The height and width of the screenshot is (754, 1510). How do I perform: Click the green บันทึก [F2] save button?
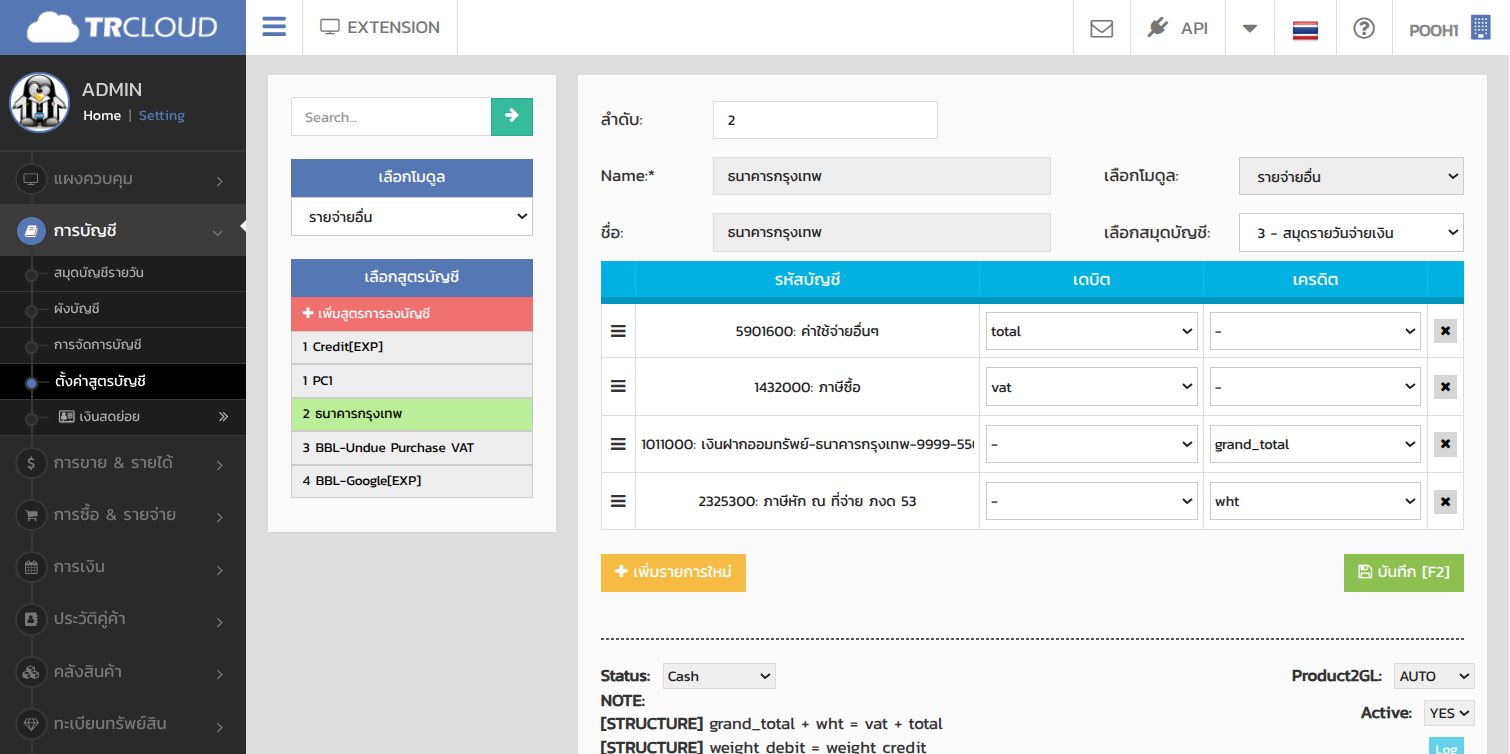[1403, 572]
